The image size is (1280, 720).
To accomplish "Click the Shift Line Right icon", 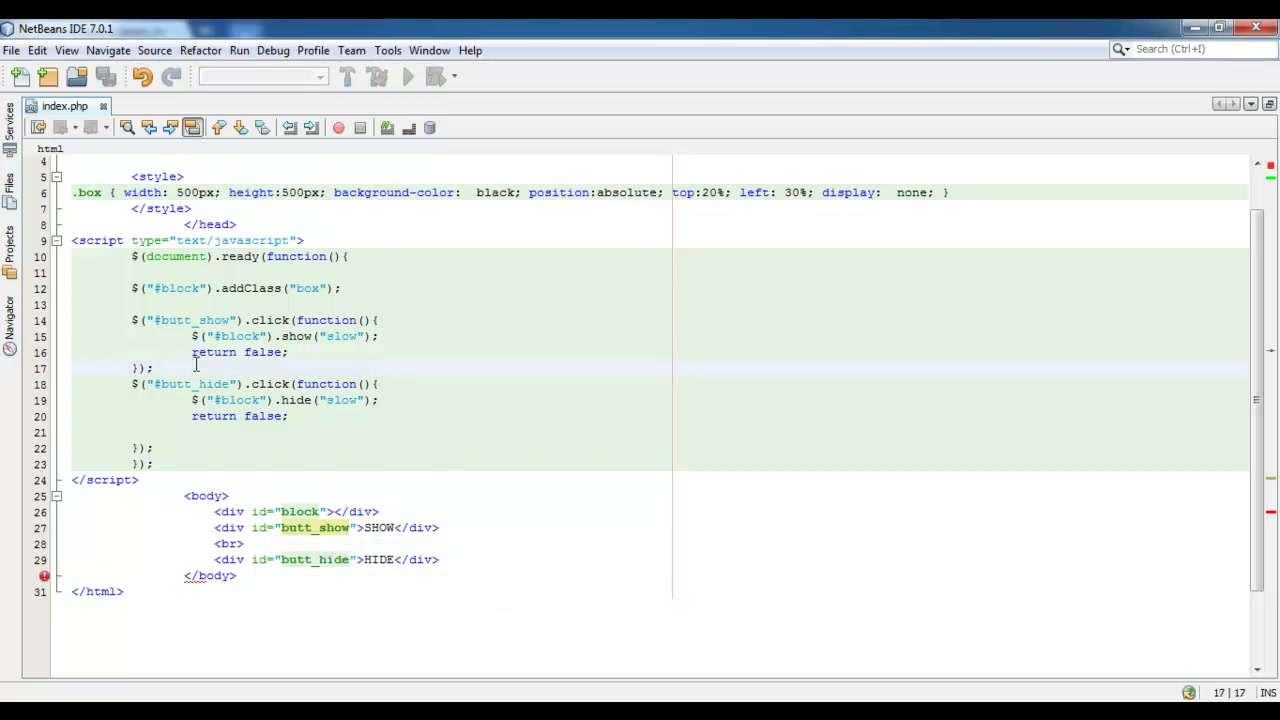I will click(311, 128).
